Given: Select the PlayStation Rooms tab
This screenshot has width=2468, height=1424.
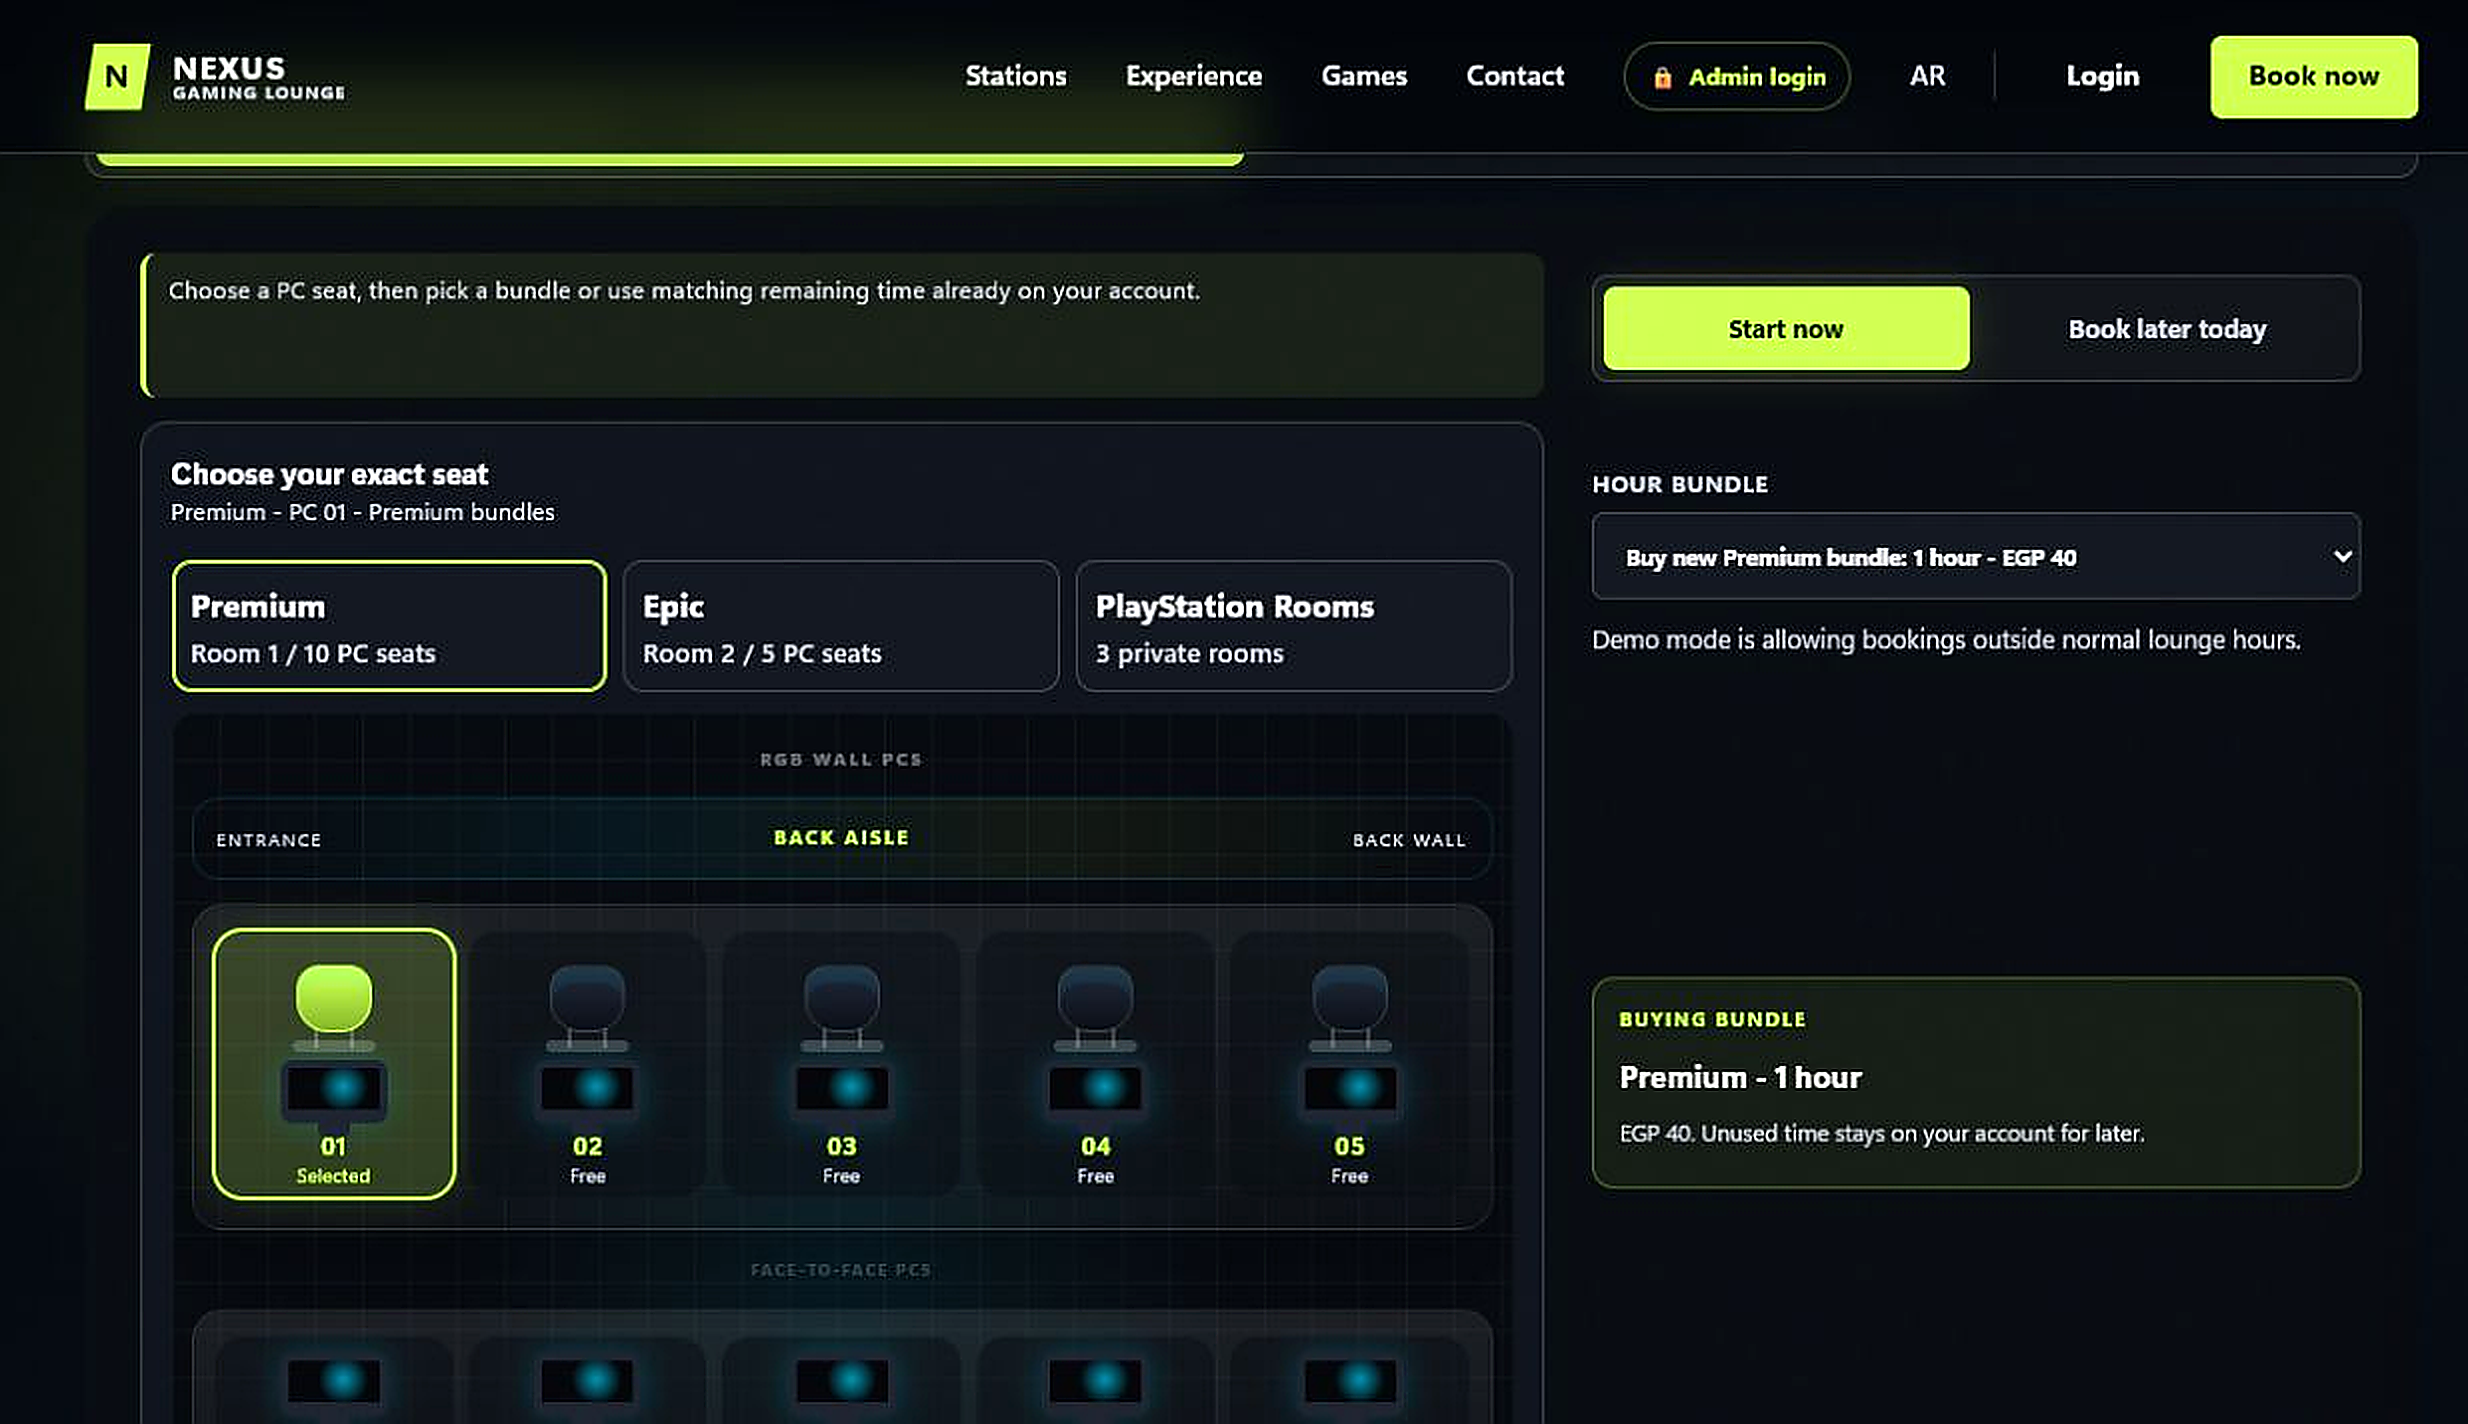Looking at the screenshot, I should pos(1293,626).
